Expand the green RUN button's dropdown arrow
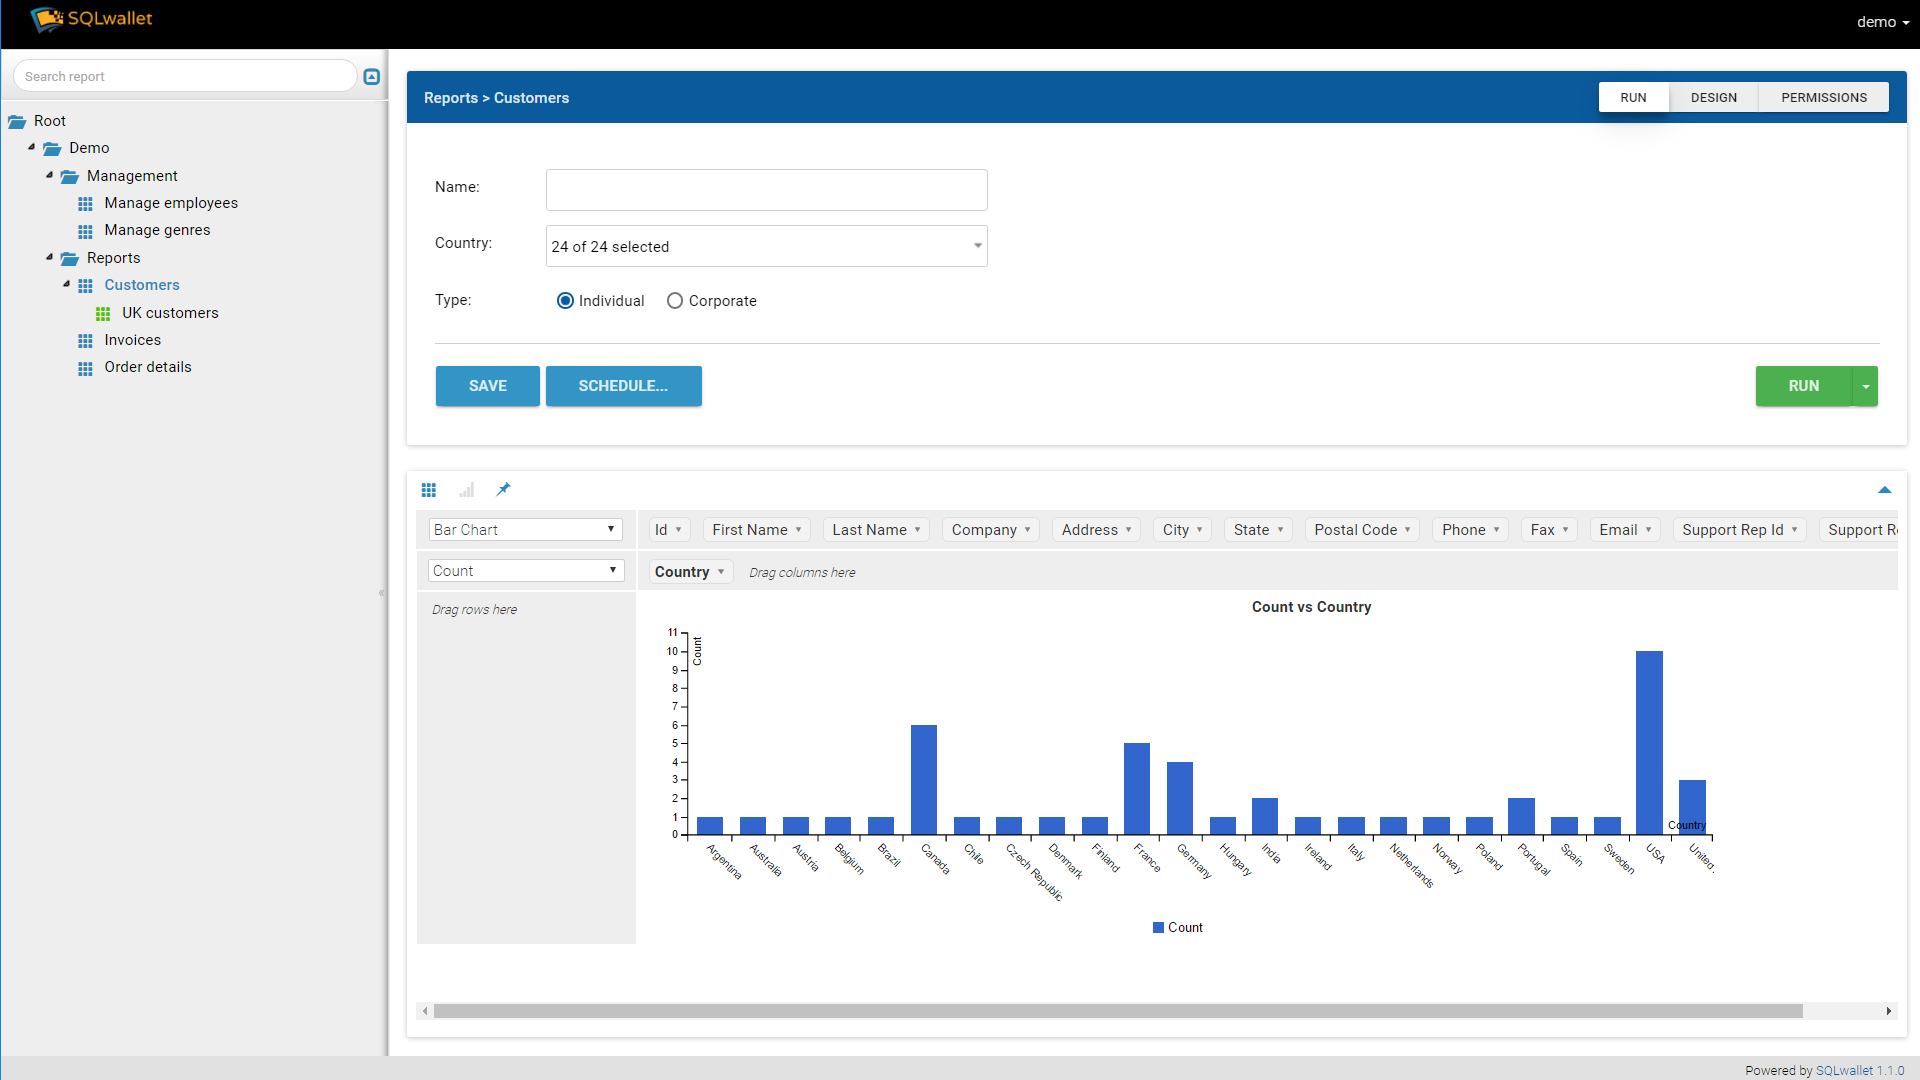Viewport: 1920px width, 1080px height. coord(1866,386)
